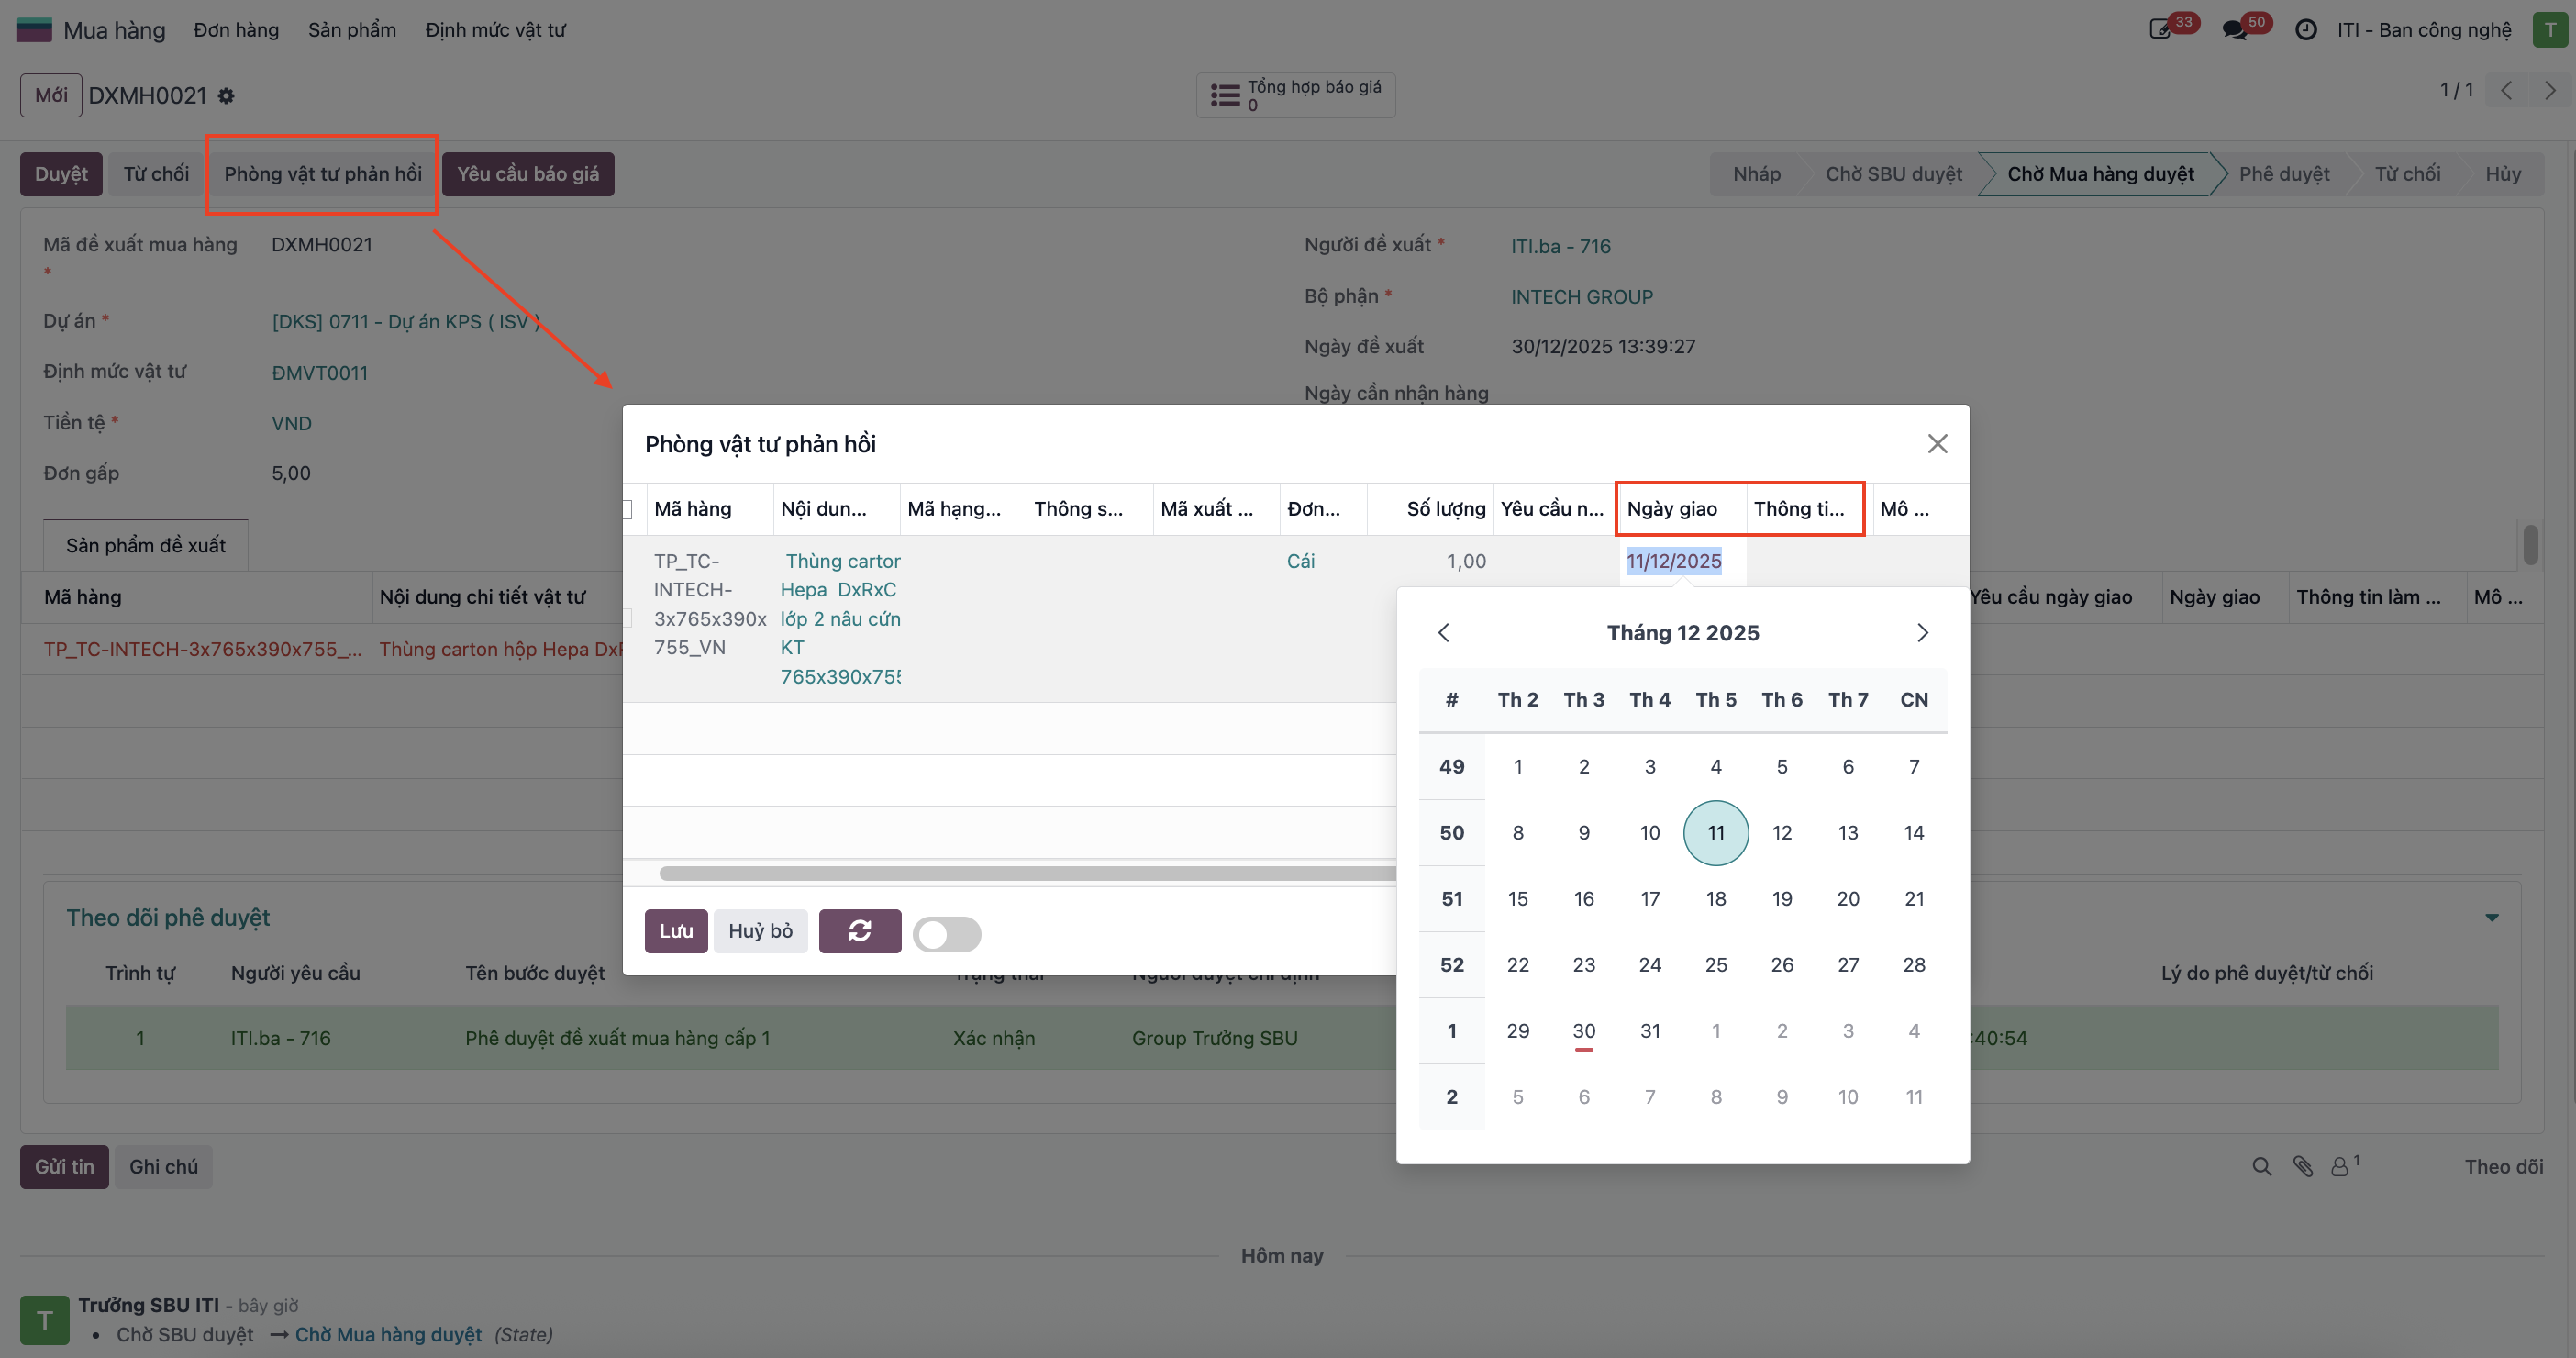Click the refresh icon button in dialog
2576x1358 pixels.
859,931
